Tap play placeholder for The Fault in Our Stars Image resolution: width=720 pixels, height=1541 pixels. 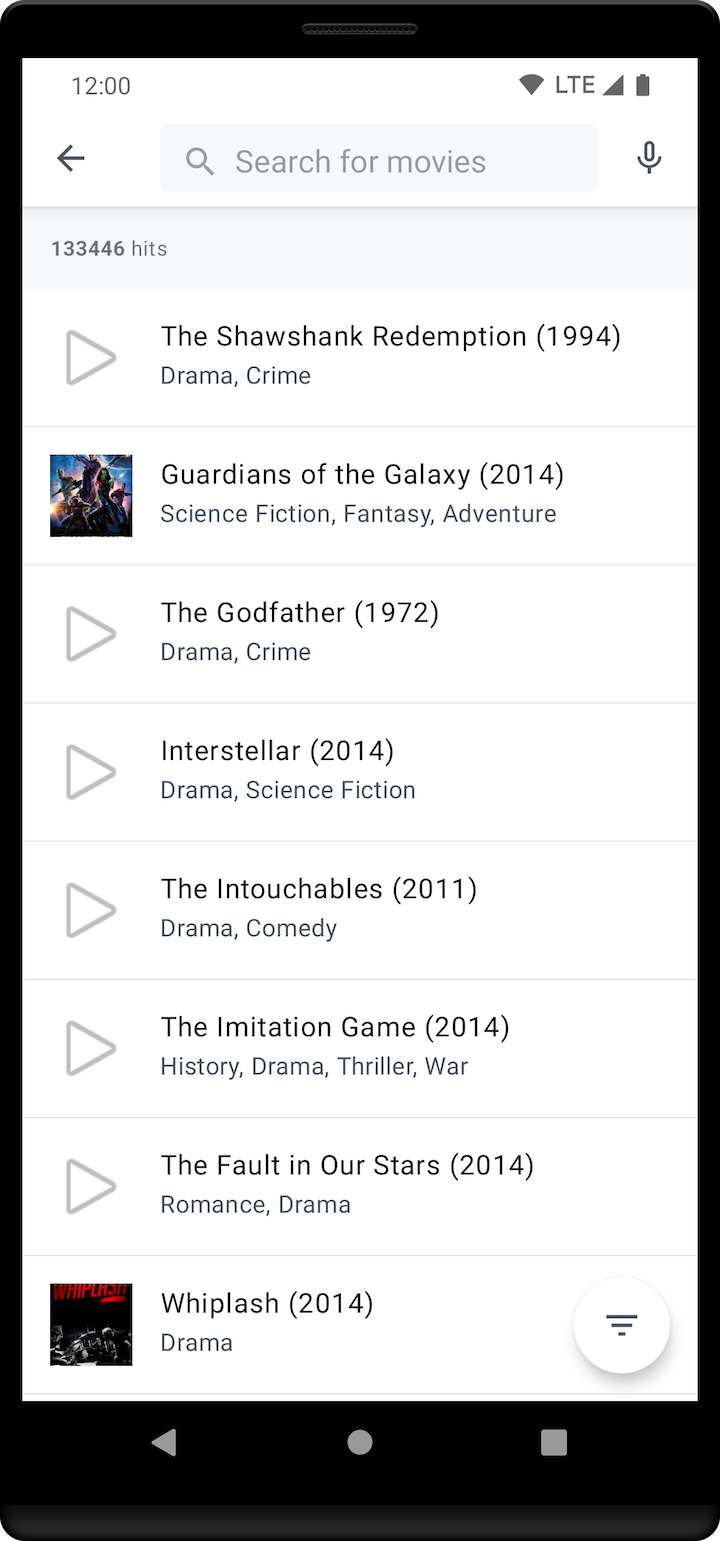pos(91,1186)
